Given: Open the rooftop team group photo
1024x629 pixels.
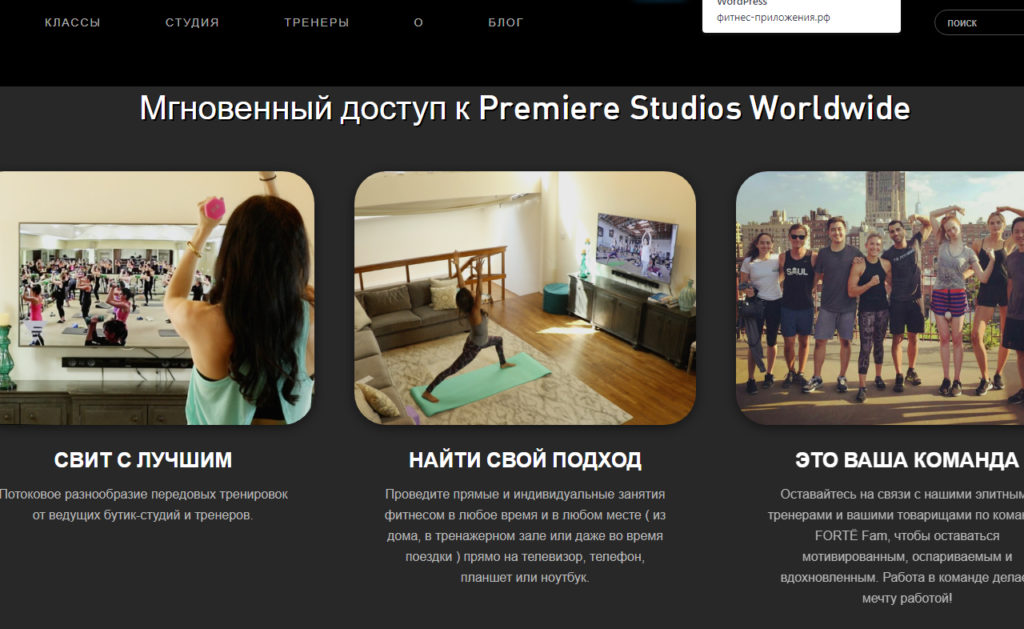Looking at the screenshot, I should coord(880,298).
